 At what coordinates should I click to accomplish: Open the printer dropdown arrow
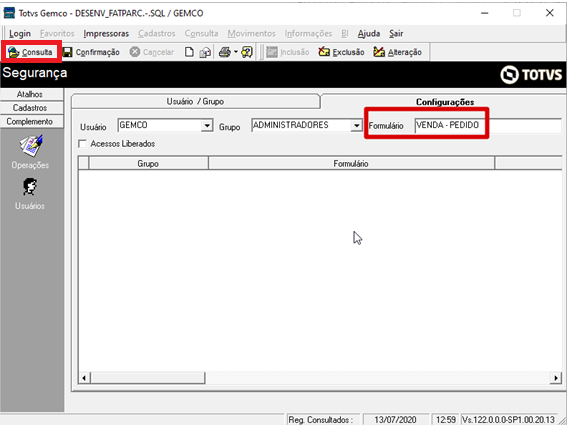(235, 52)
